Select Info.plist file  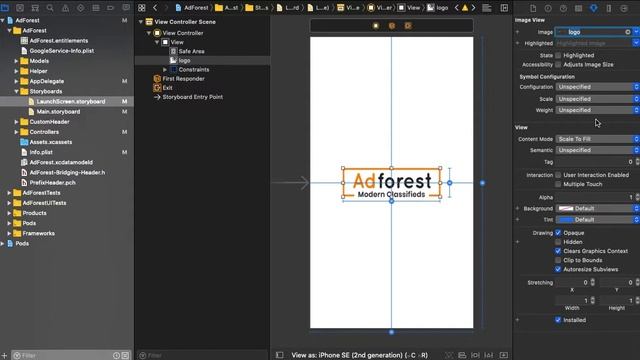(x=41, y=152)
